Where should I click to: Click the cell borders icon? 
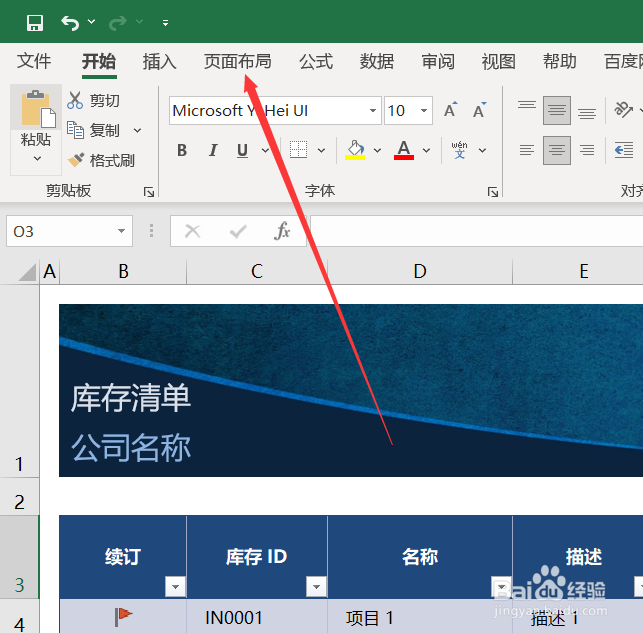(299, 150)
